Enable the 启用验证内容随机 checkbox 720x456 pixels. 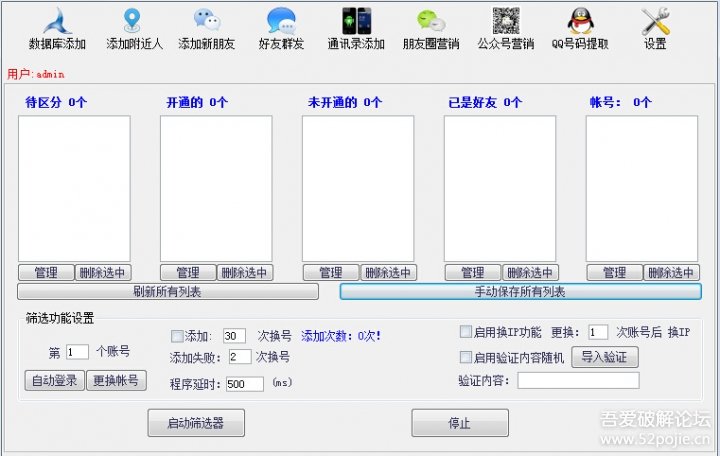pyautogui.click(x=466, y=357)
